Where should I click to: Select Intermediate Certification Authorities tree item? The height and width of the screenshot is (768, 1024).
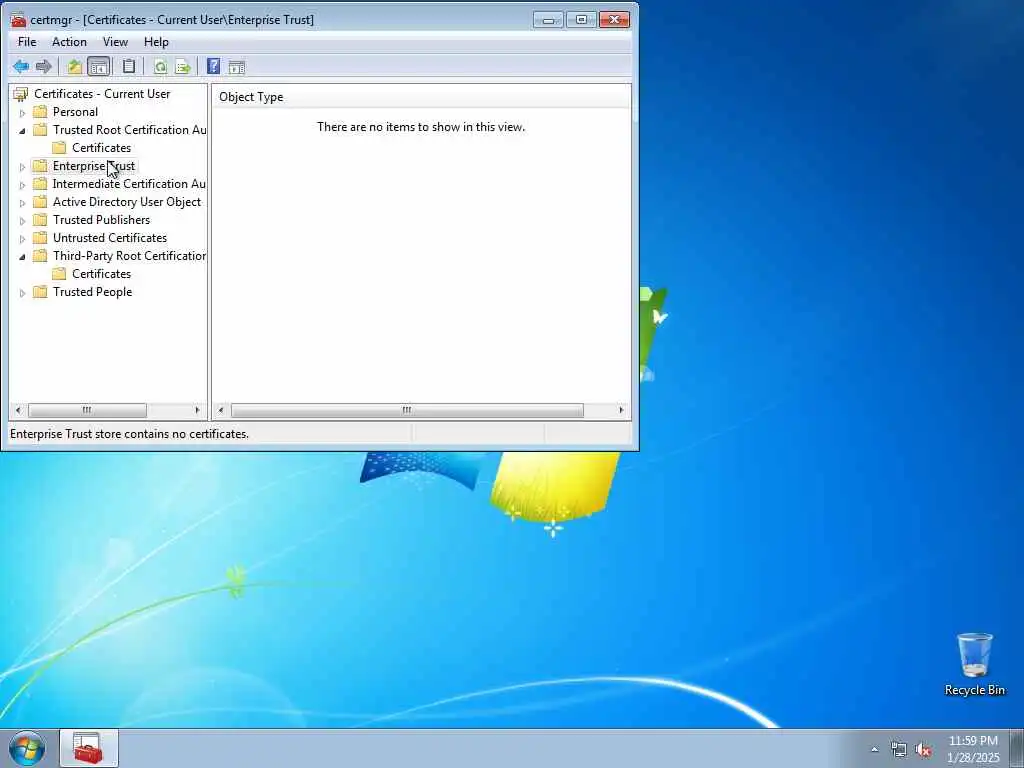[129, 184]
